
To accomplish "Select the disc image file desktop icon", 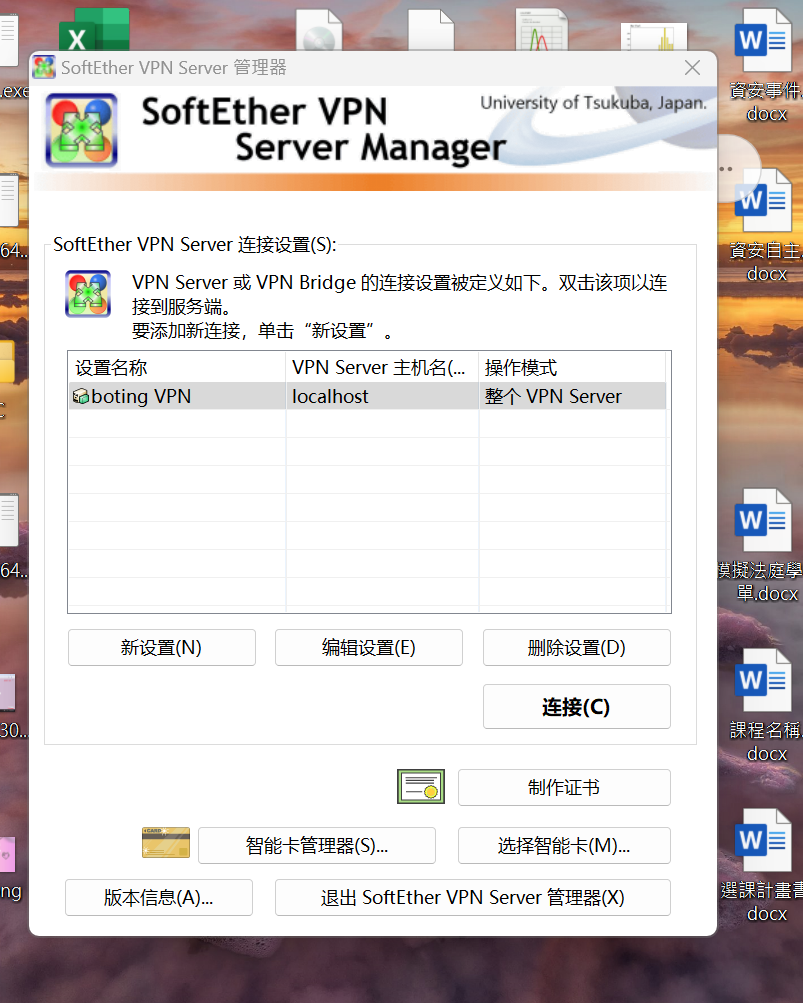I will [319, 30].
